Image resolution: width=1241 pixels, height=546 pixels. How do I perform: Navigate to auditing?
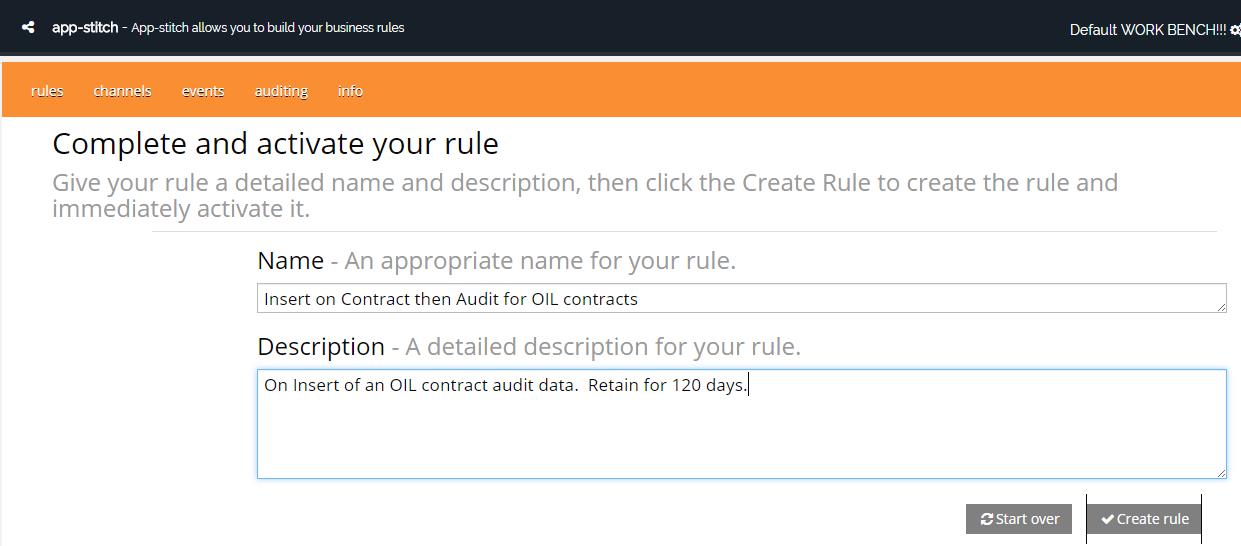tap(281, 91)
